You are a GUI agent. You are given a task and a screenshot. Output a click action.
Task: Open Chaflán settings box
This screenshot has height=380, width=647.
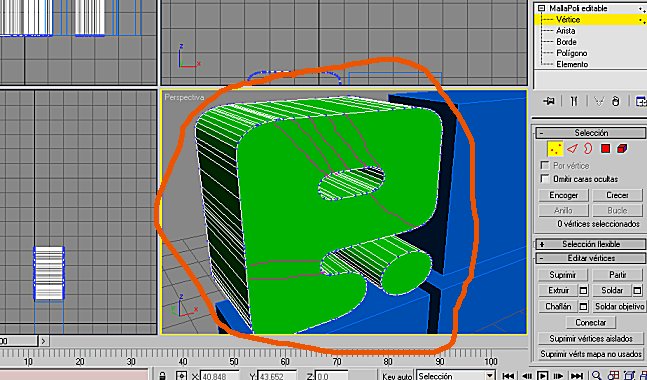coord(583,307)
